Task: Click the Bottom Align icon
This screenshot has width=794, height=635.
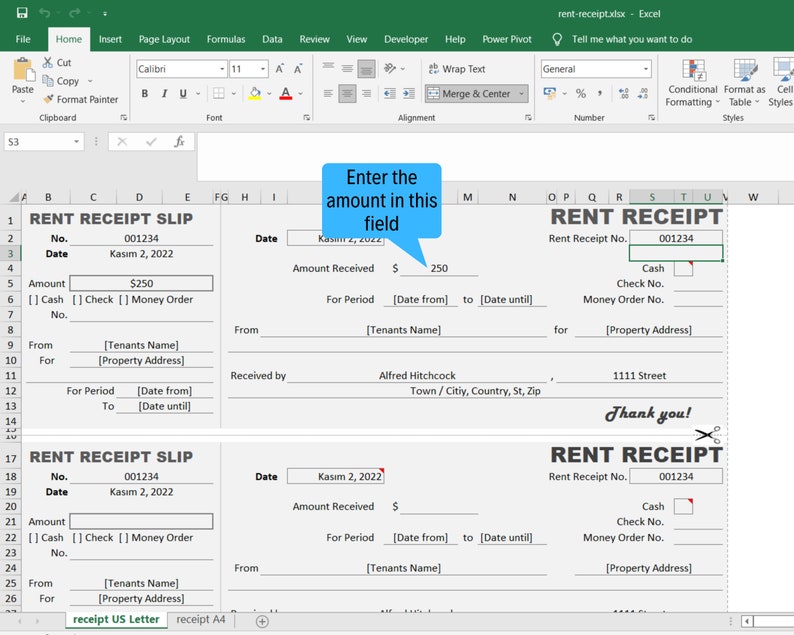Action: click(x=366, y=68)
